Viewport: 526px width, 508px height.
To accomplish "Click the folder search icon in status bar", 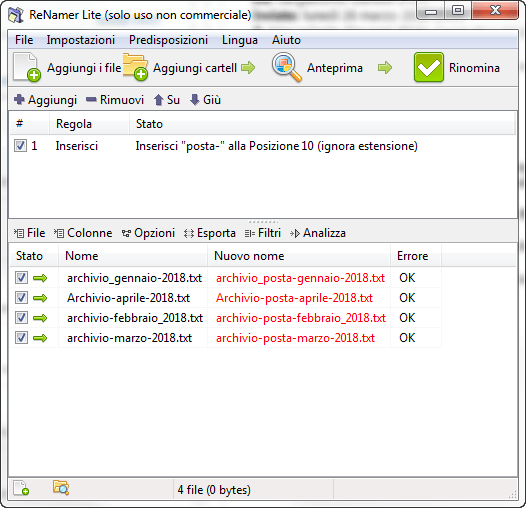I will 61,488.
